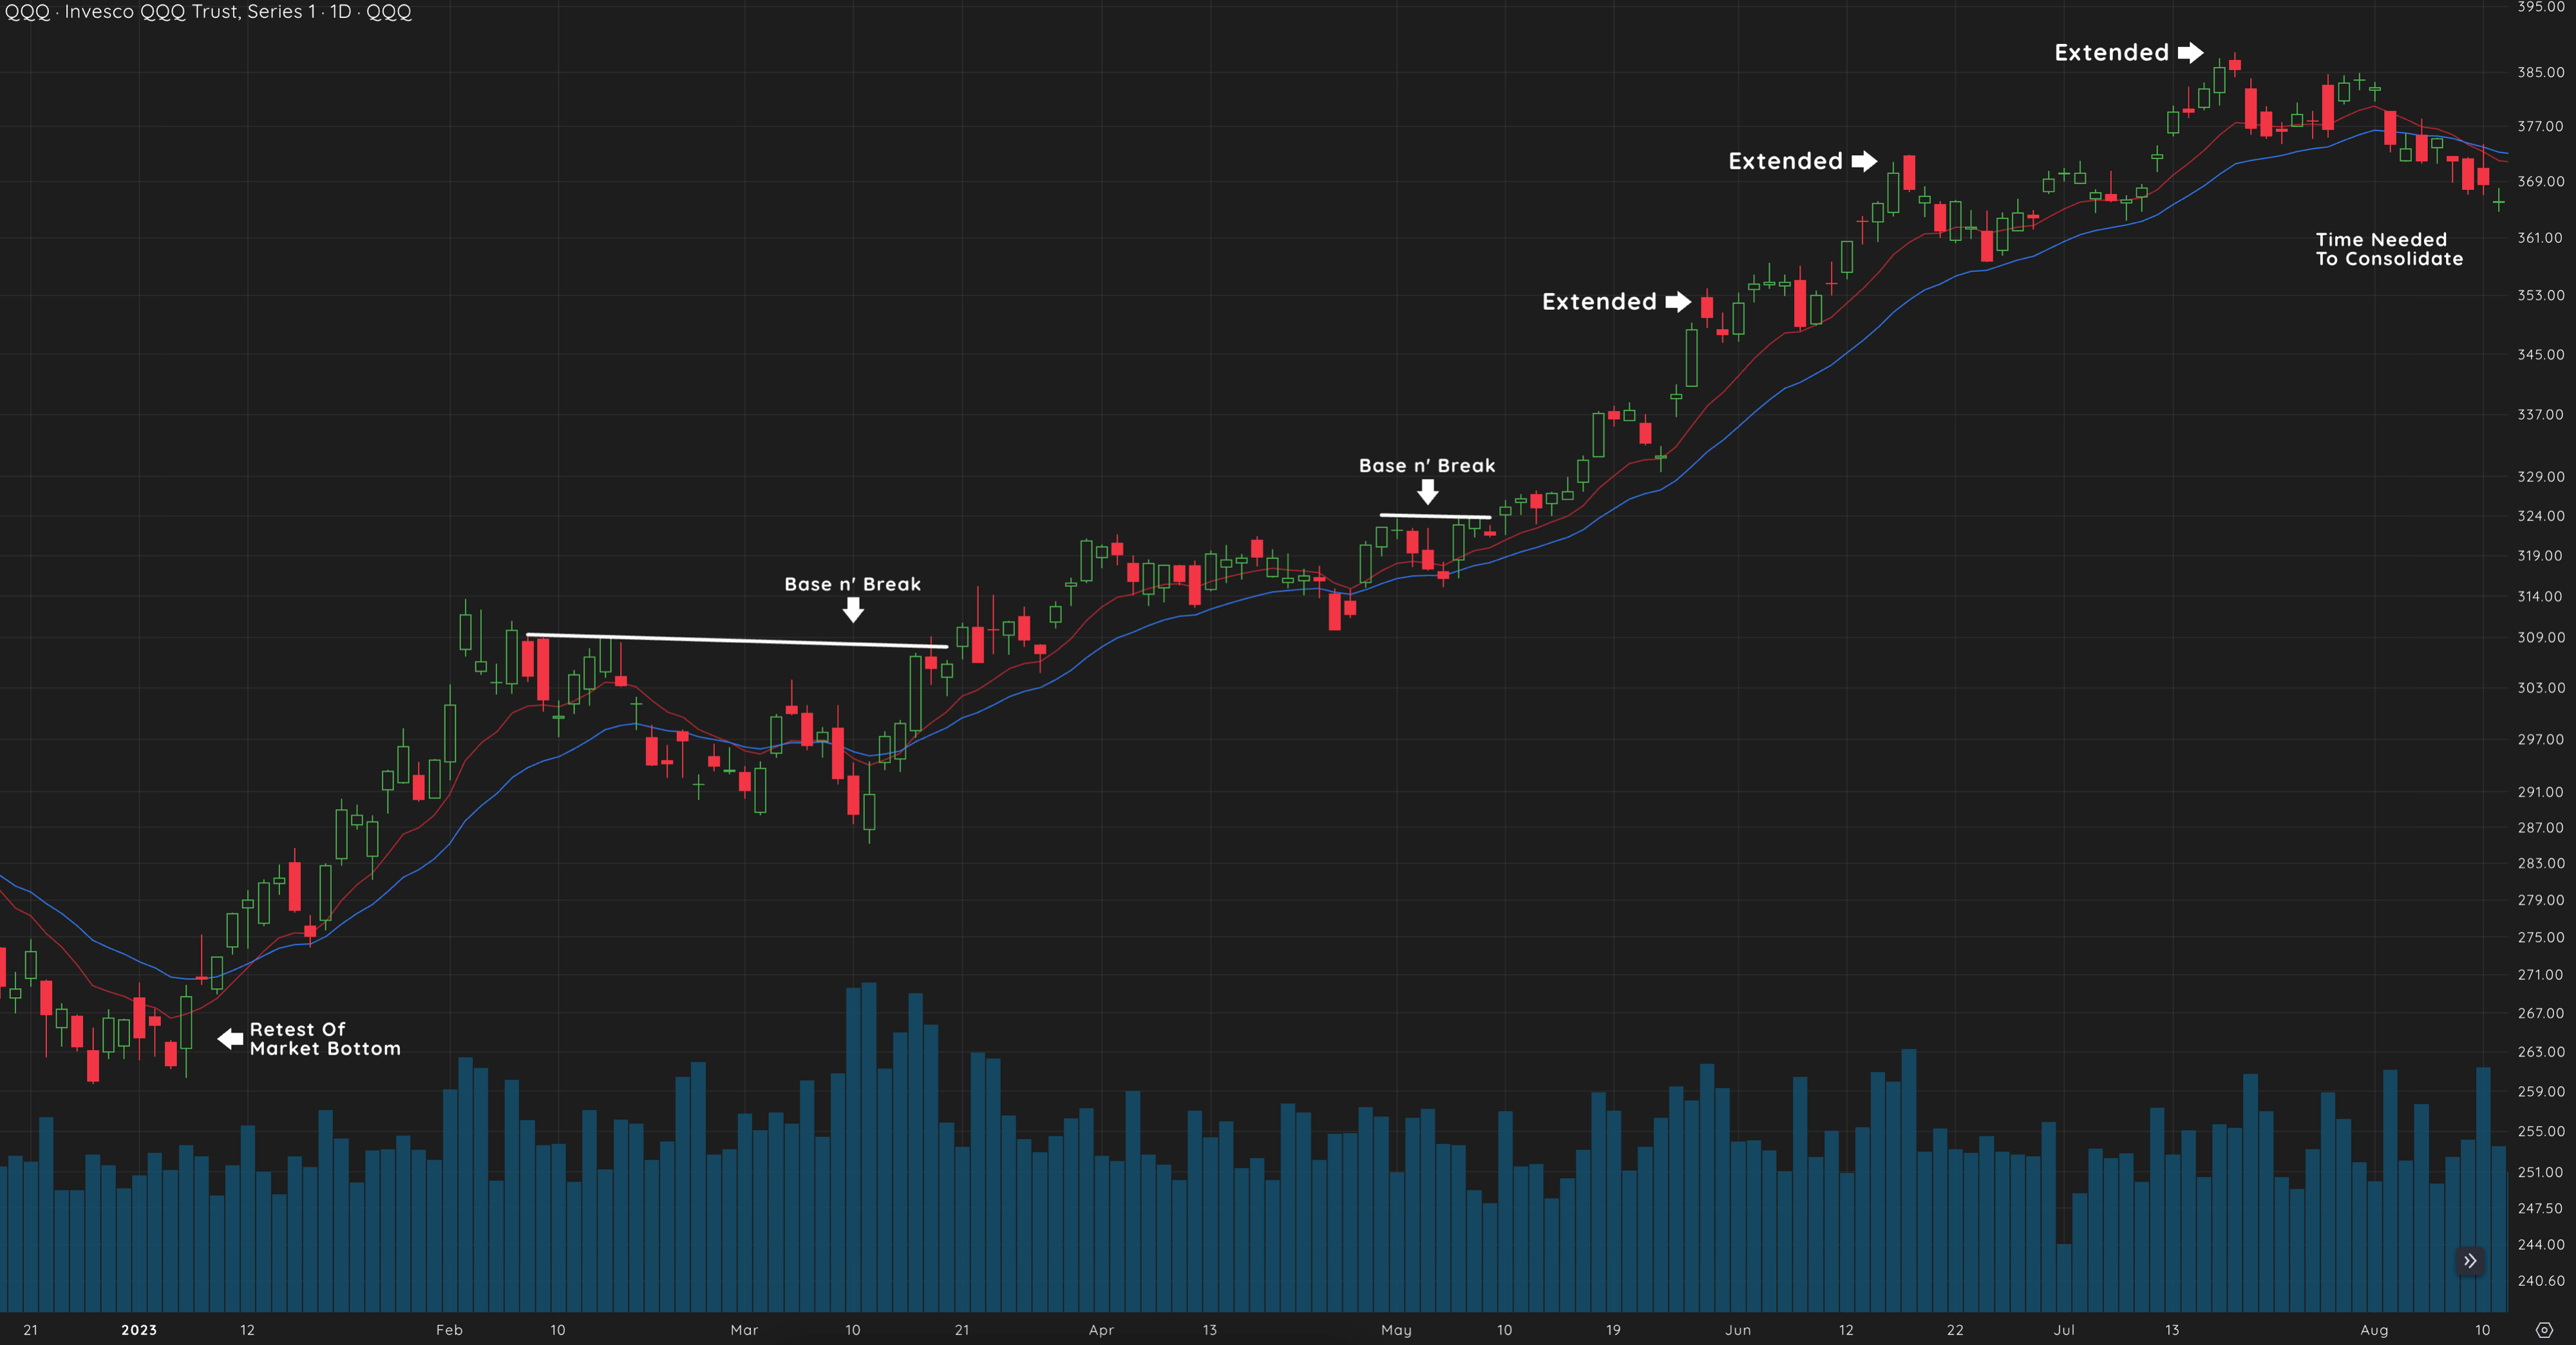Click the arrow of the topmost Extended label
Image resolution: width=2576 pixels, height=1345 pixels.
tap(2190, 53)
